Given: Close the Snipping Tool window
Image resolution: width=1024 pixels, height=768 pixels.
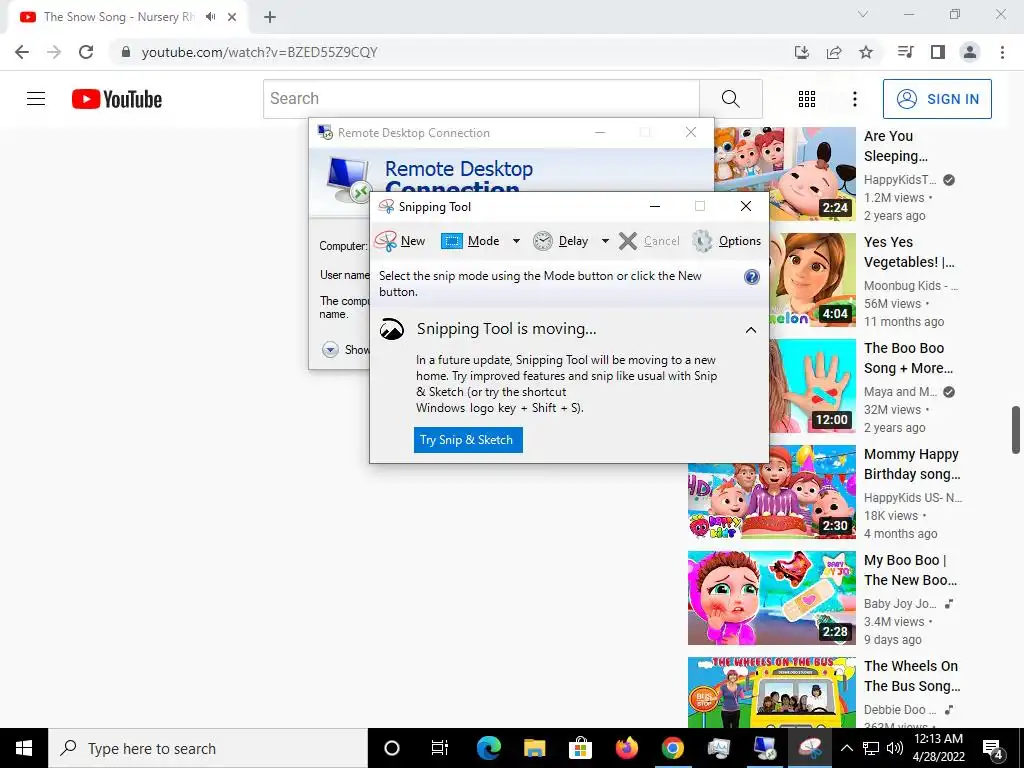Looking at the screenshot, I should point(746,206).
